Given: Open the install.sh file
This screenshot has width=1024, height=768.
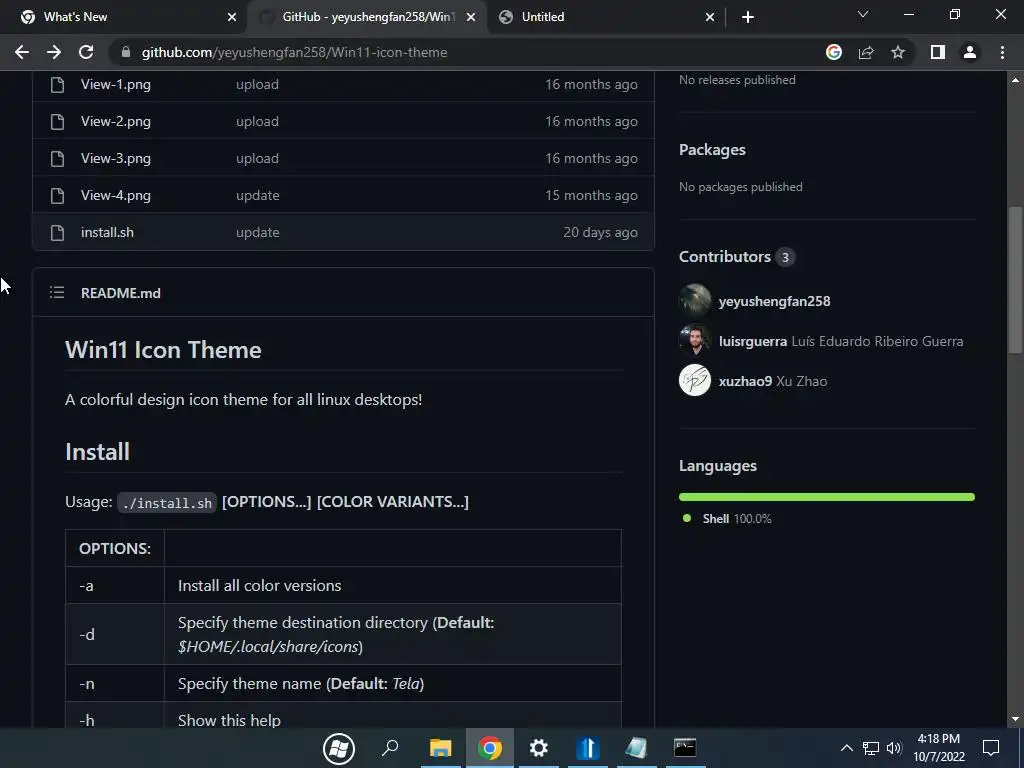Looking at the screenshot, I should [x=107, y=232].
